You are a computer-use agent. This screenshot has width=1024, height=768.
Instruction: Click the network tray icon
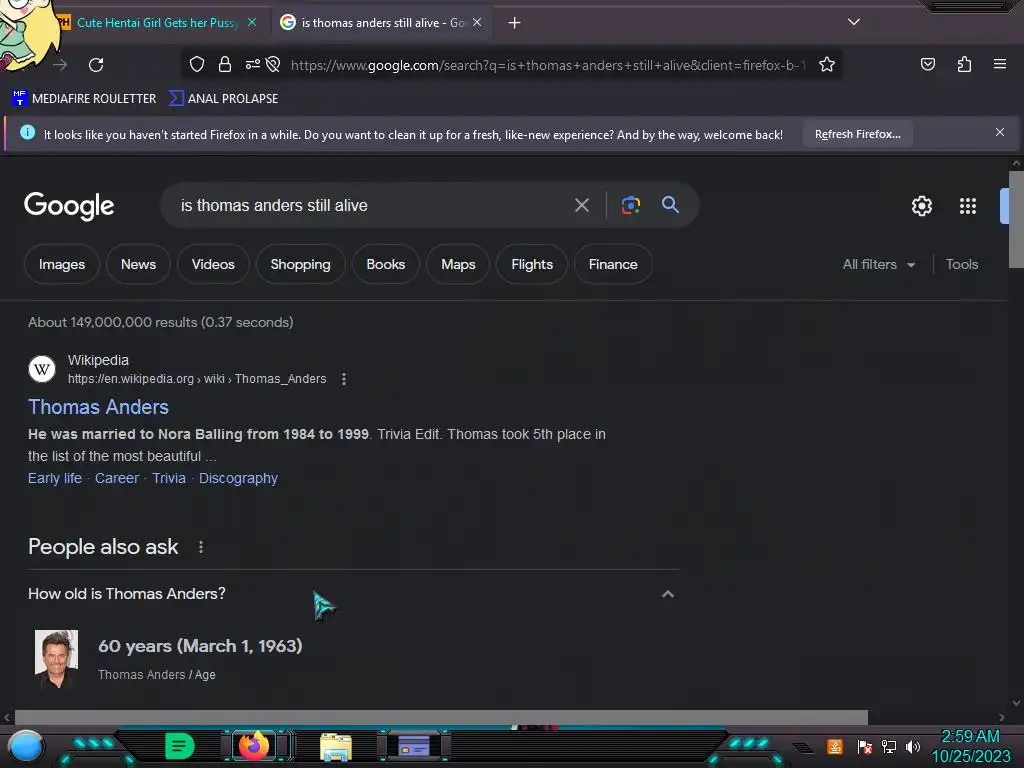click(x=888, y=746)
